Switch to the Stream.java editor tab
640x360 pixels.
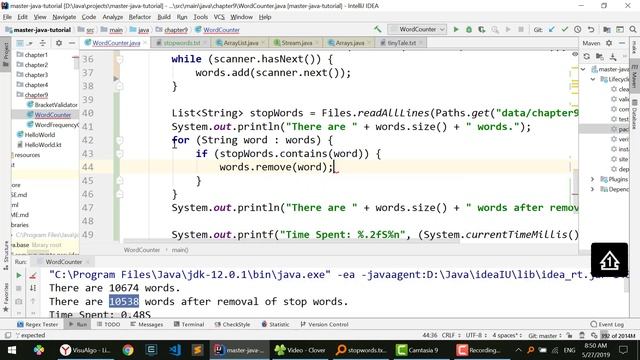296,43
